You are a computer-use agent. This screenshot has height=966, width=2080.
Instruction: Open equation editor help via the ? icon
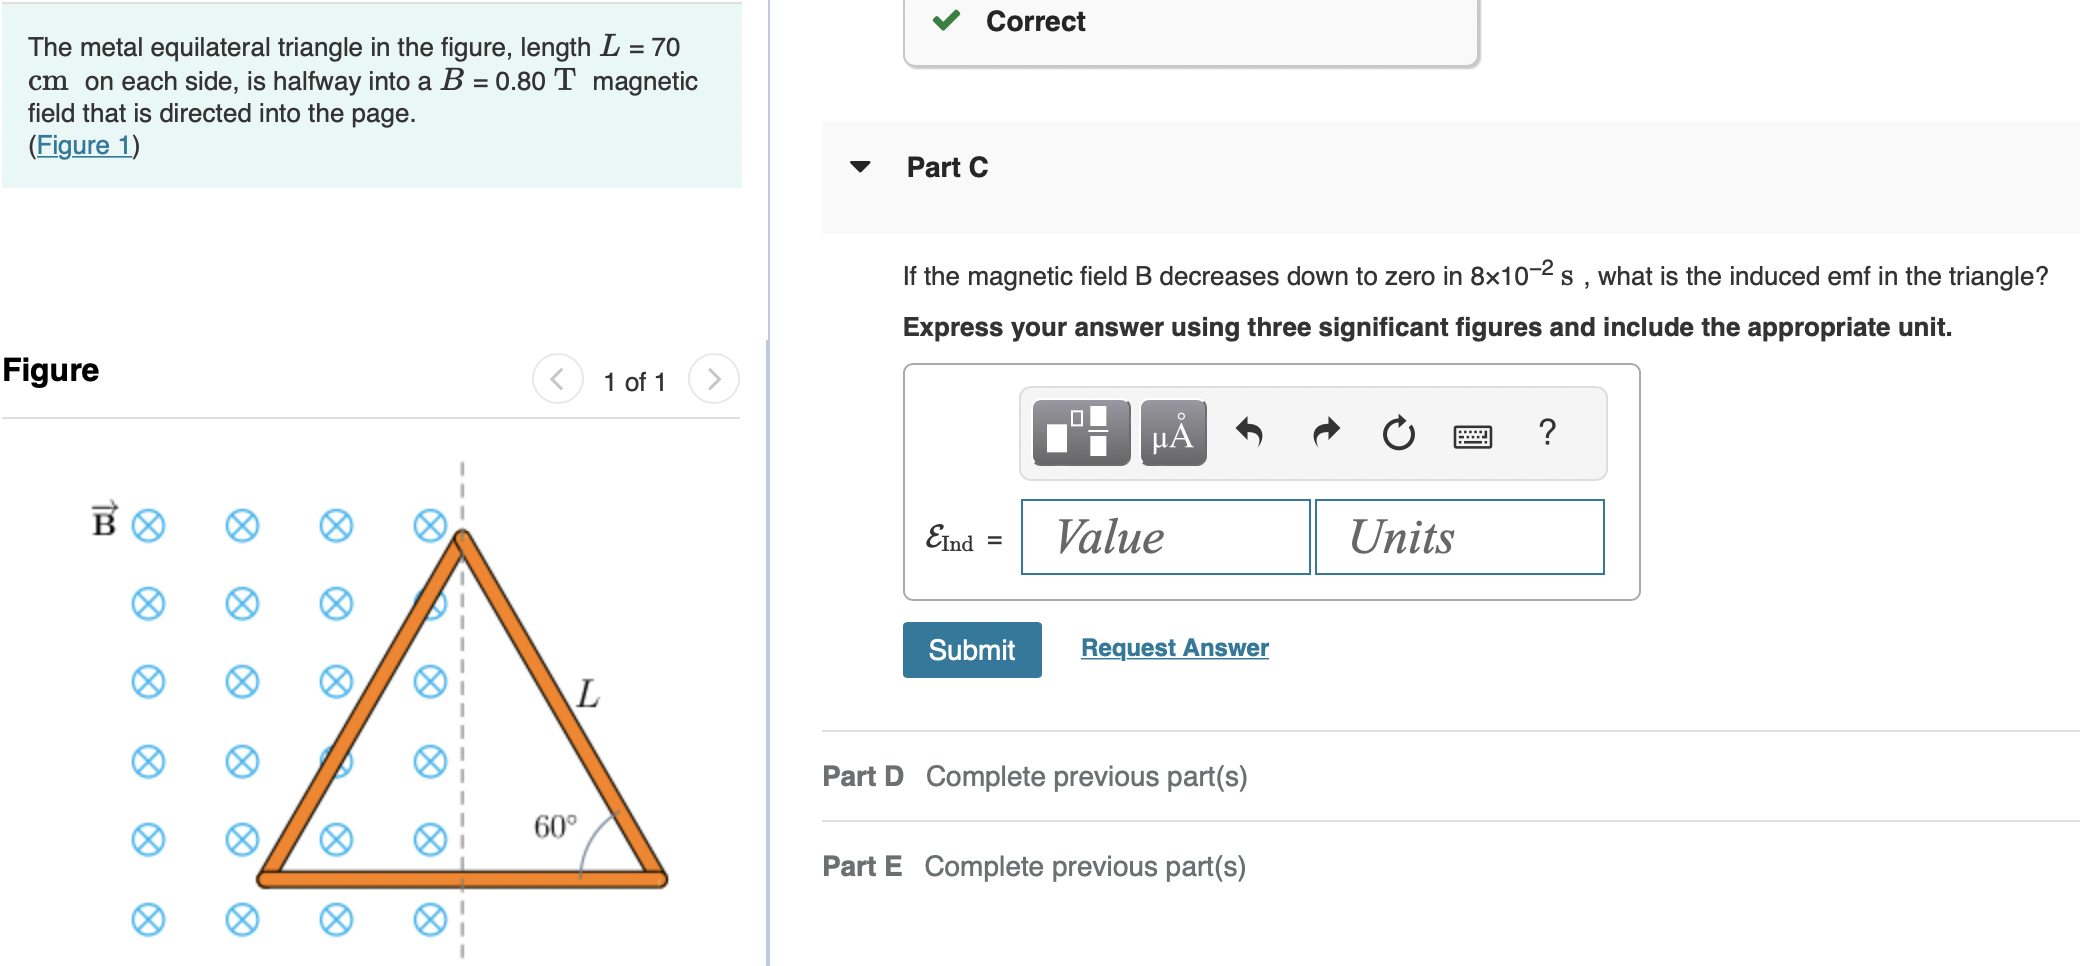[x=1548, y=433]
